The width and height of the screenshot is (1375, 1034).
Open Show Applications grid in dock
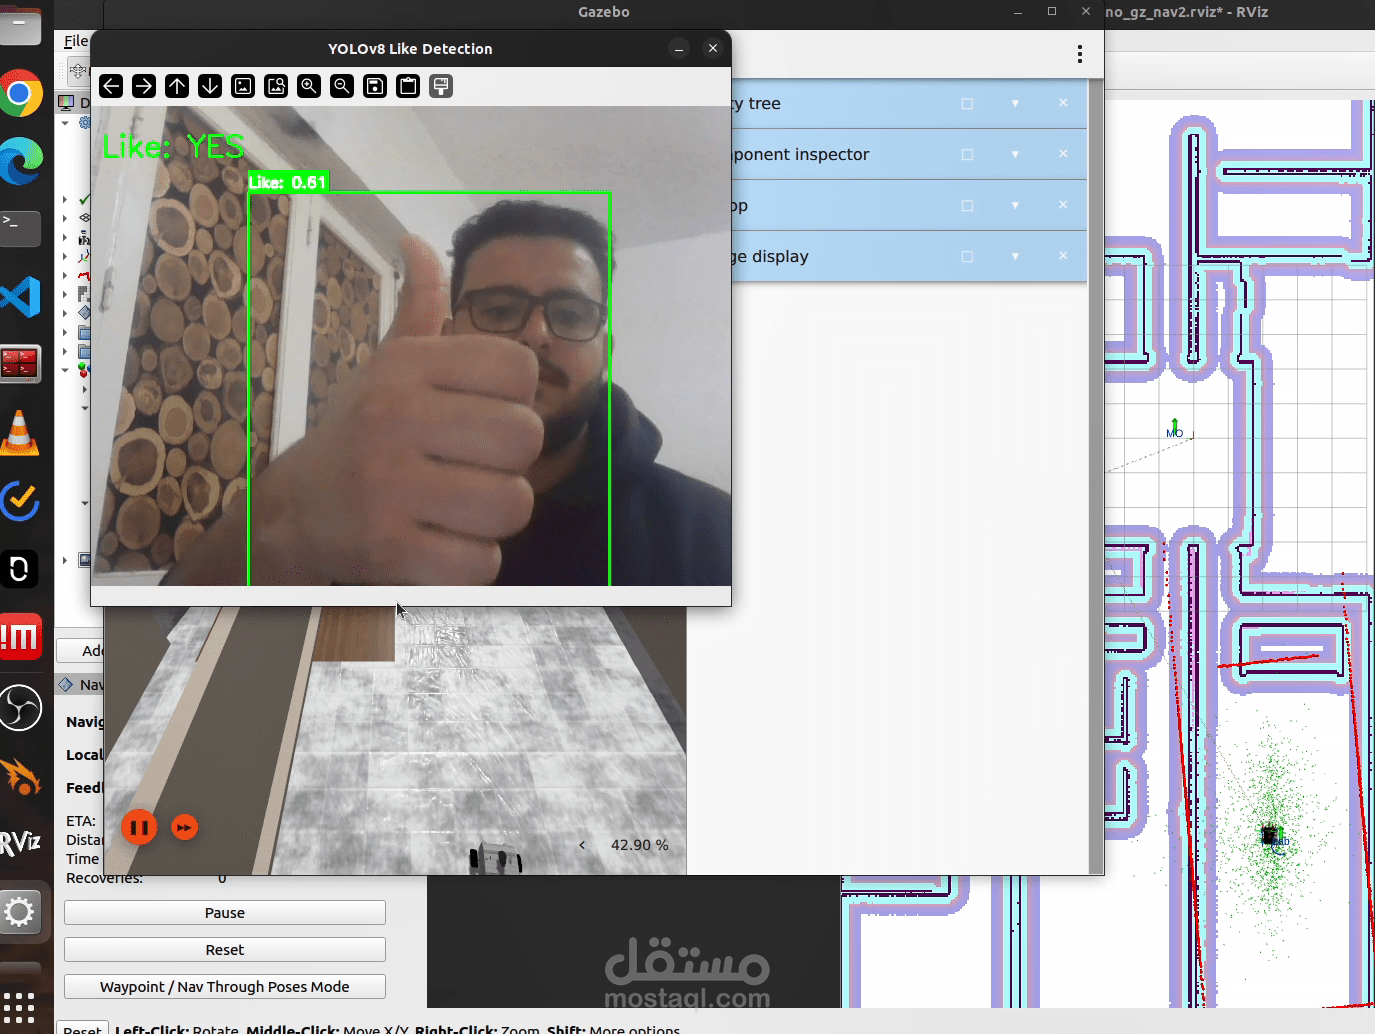19,1007
